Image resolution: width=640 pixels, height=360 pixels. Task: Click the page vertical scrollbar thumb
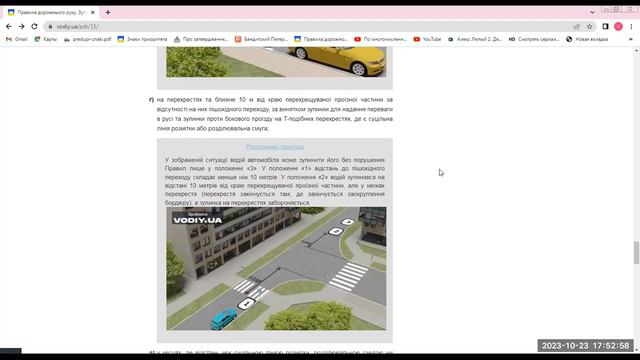tap(636, 253)
